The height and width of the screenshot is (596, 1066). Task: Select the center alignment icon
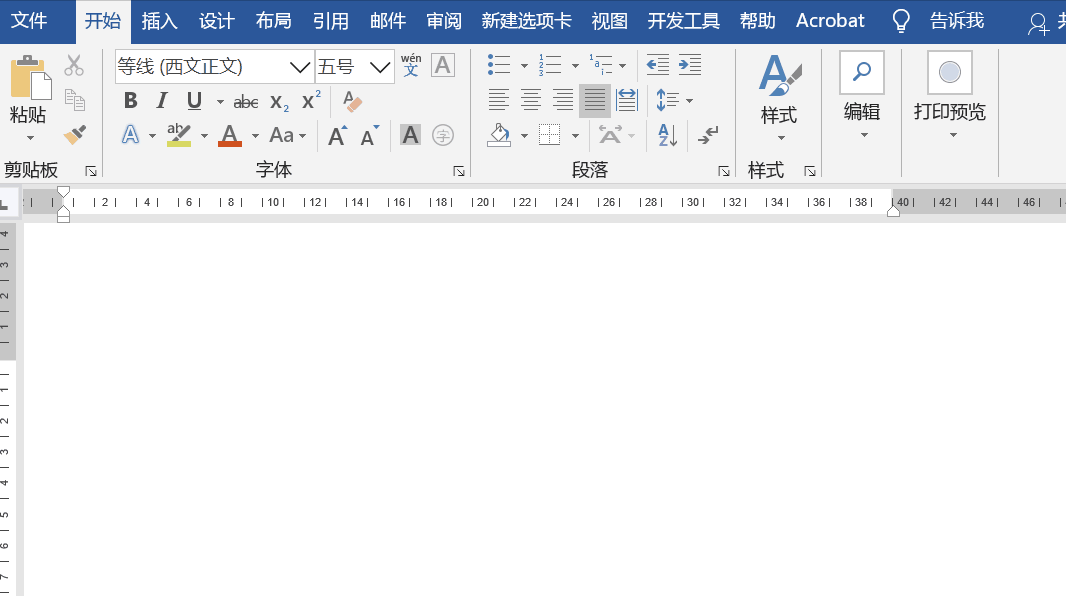click(x=530, y=100)
